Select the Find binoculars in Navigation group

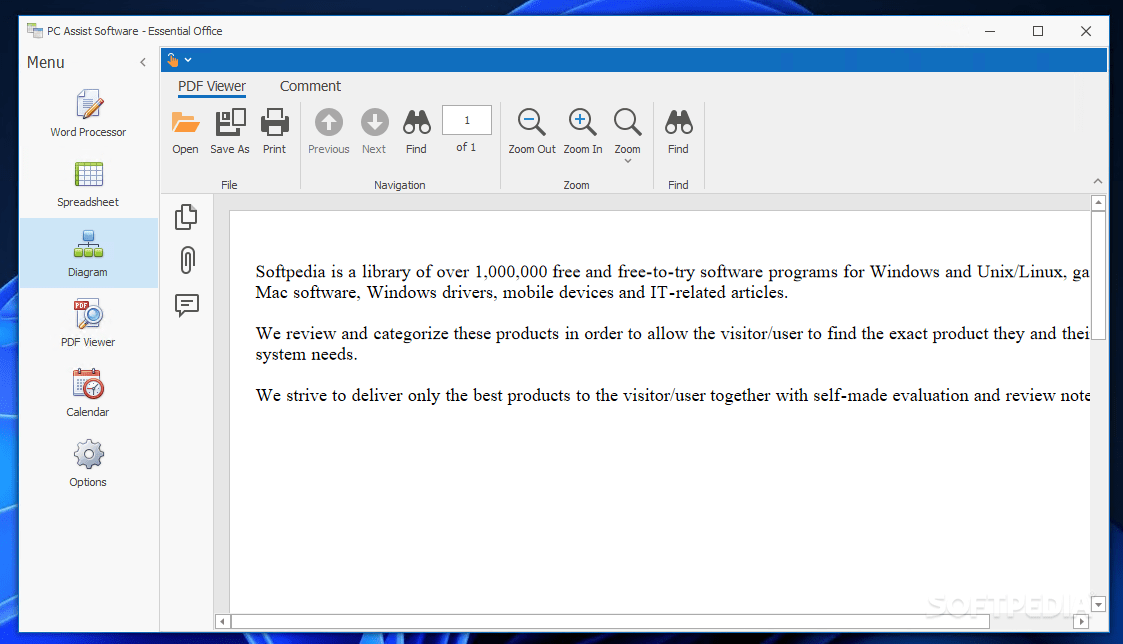(416, 130)
